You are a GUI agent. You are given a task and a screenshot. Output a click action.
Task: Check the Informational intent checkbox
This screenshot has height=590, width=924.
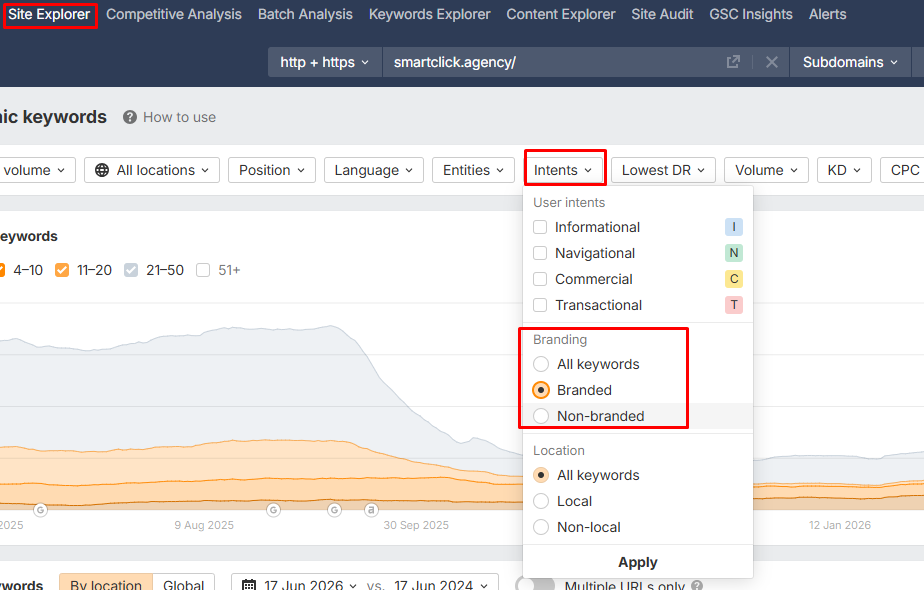(x=540, y=227)
